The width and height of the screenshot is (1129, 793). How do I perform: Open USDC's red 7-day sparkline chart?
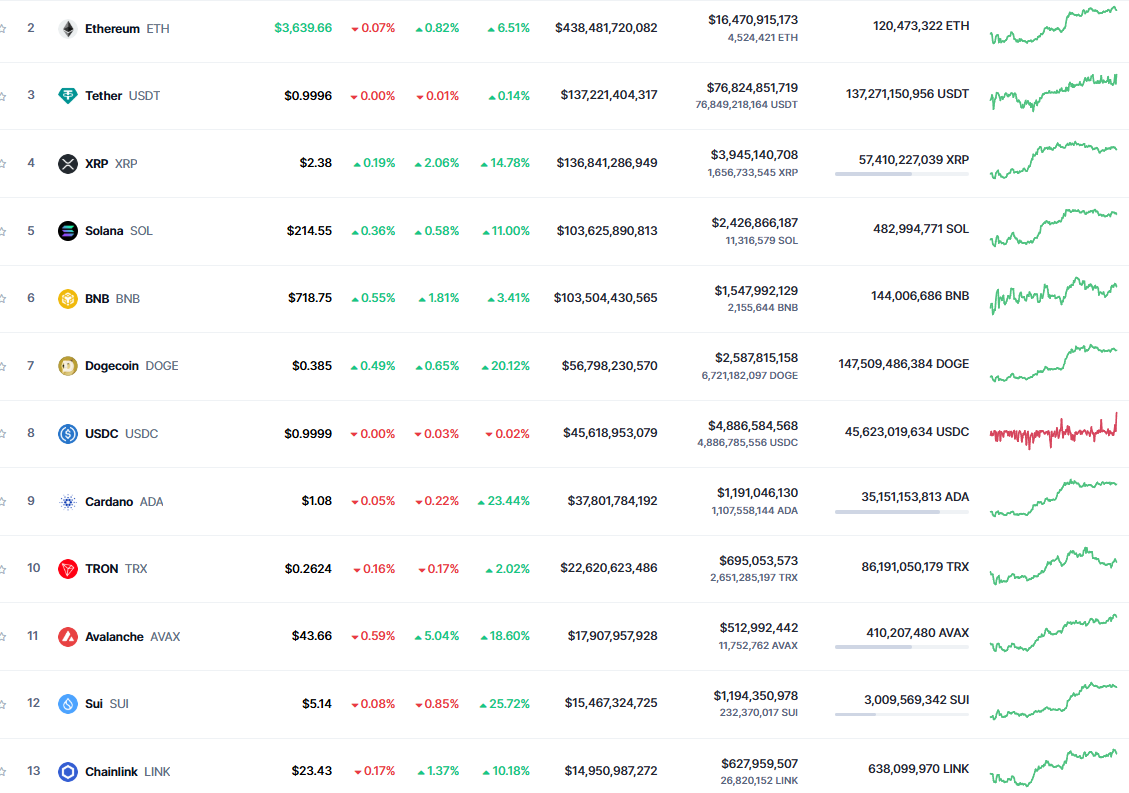1053,431
